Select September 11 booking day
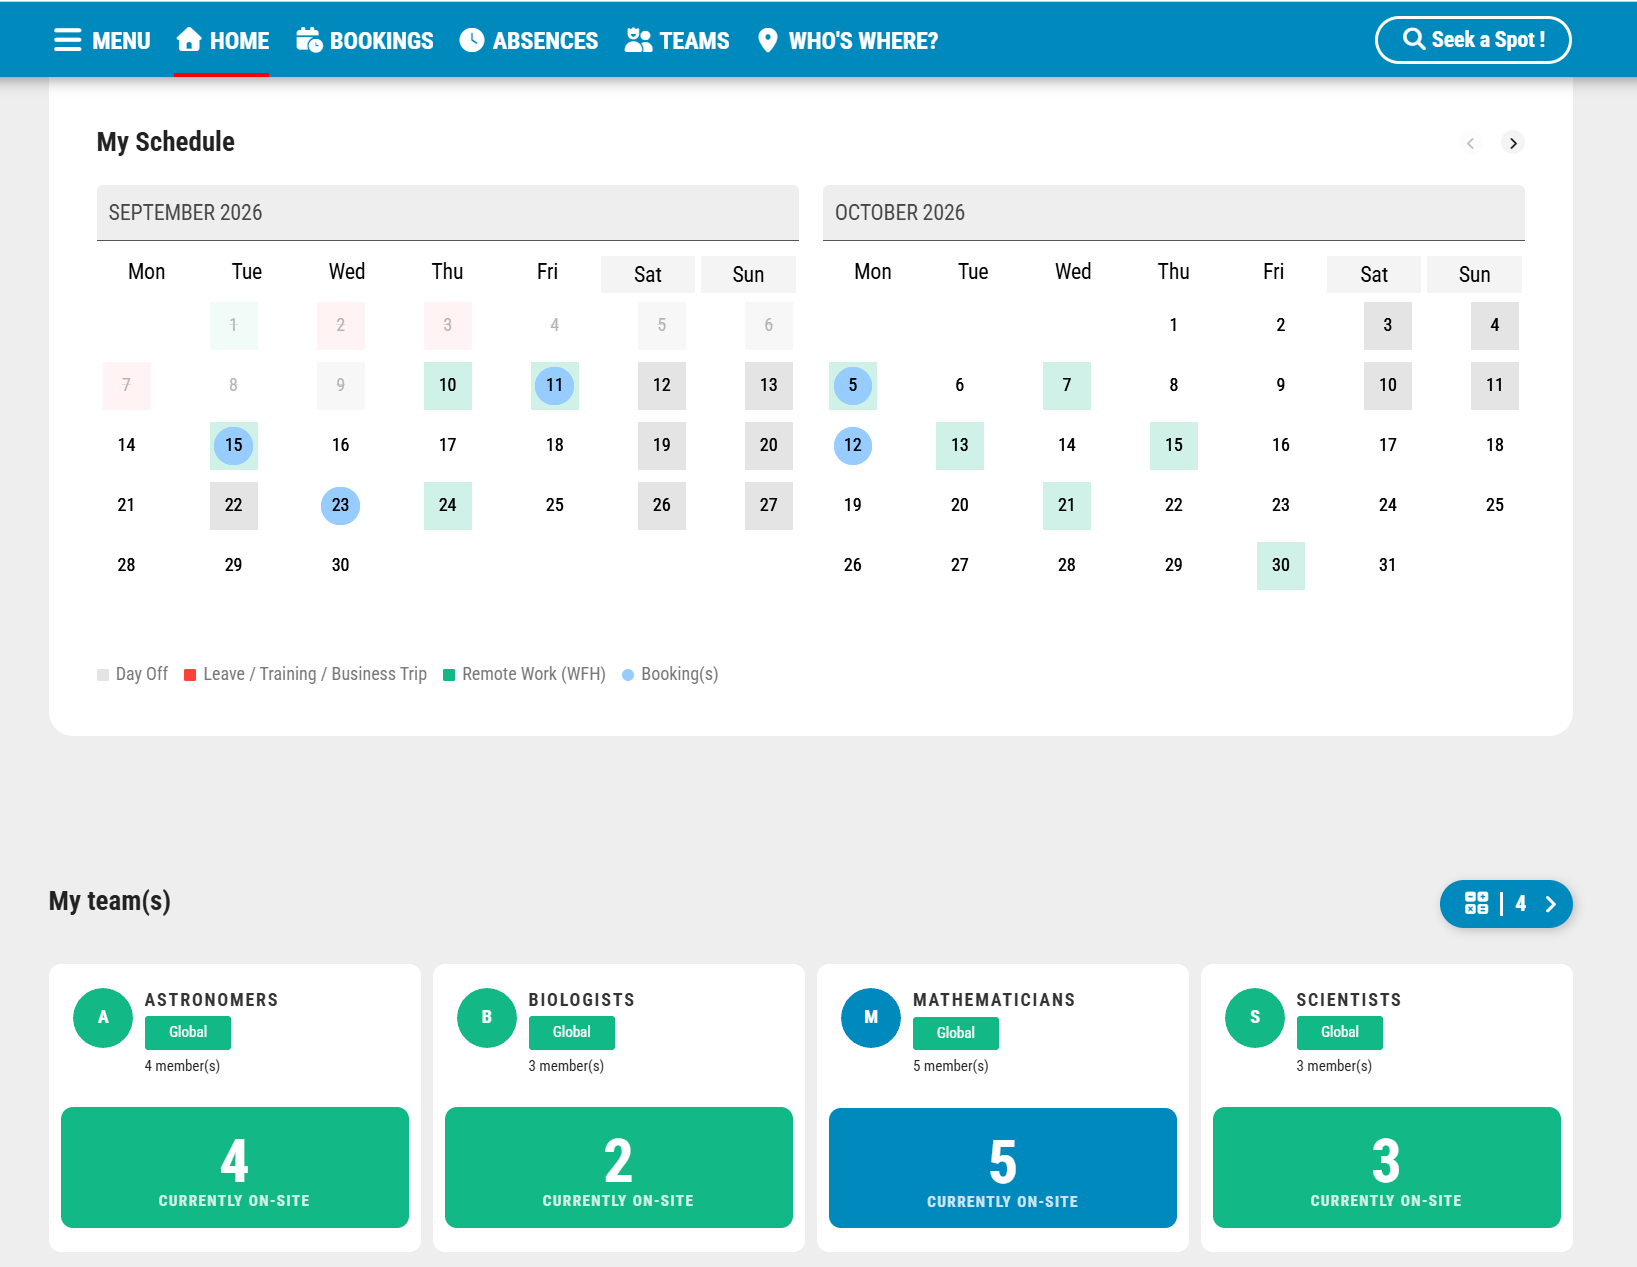This screenshot has height=1267, width=1637. tap(555, 386)
